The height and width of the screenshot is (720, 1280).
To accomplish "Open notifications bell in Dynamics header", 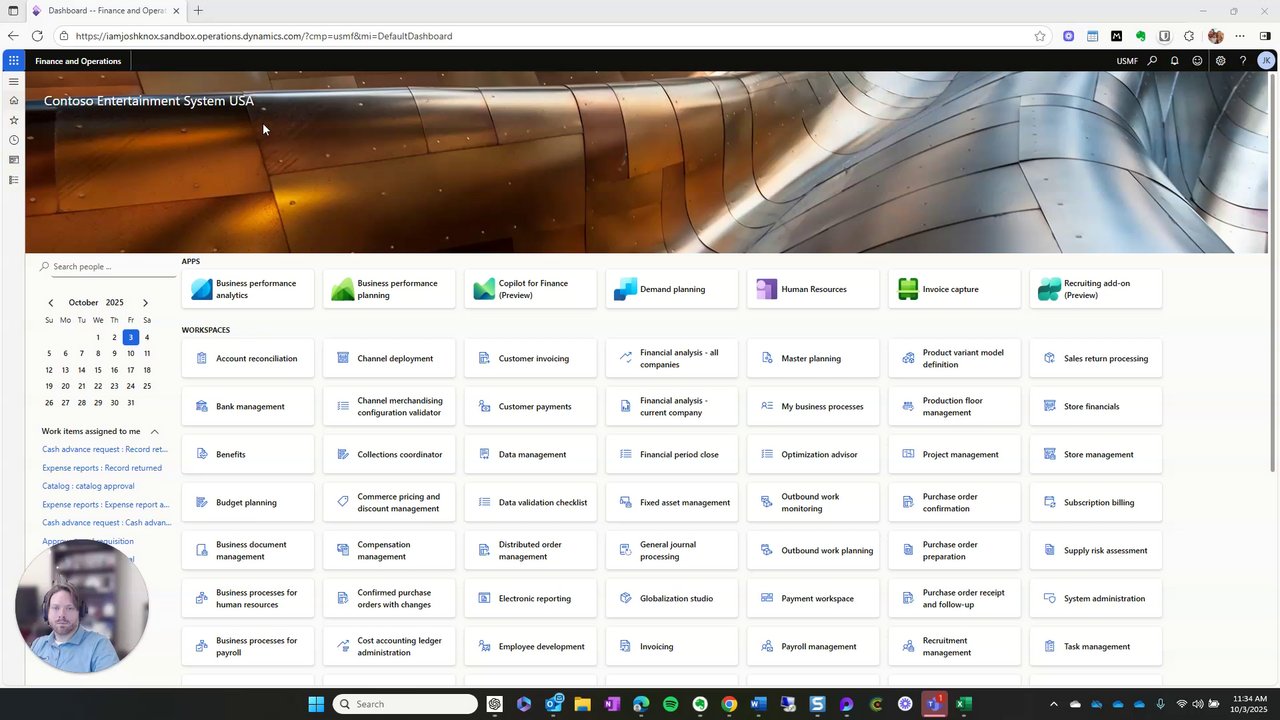I will coord(1174,61).
